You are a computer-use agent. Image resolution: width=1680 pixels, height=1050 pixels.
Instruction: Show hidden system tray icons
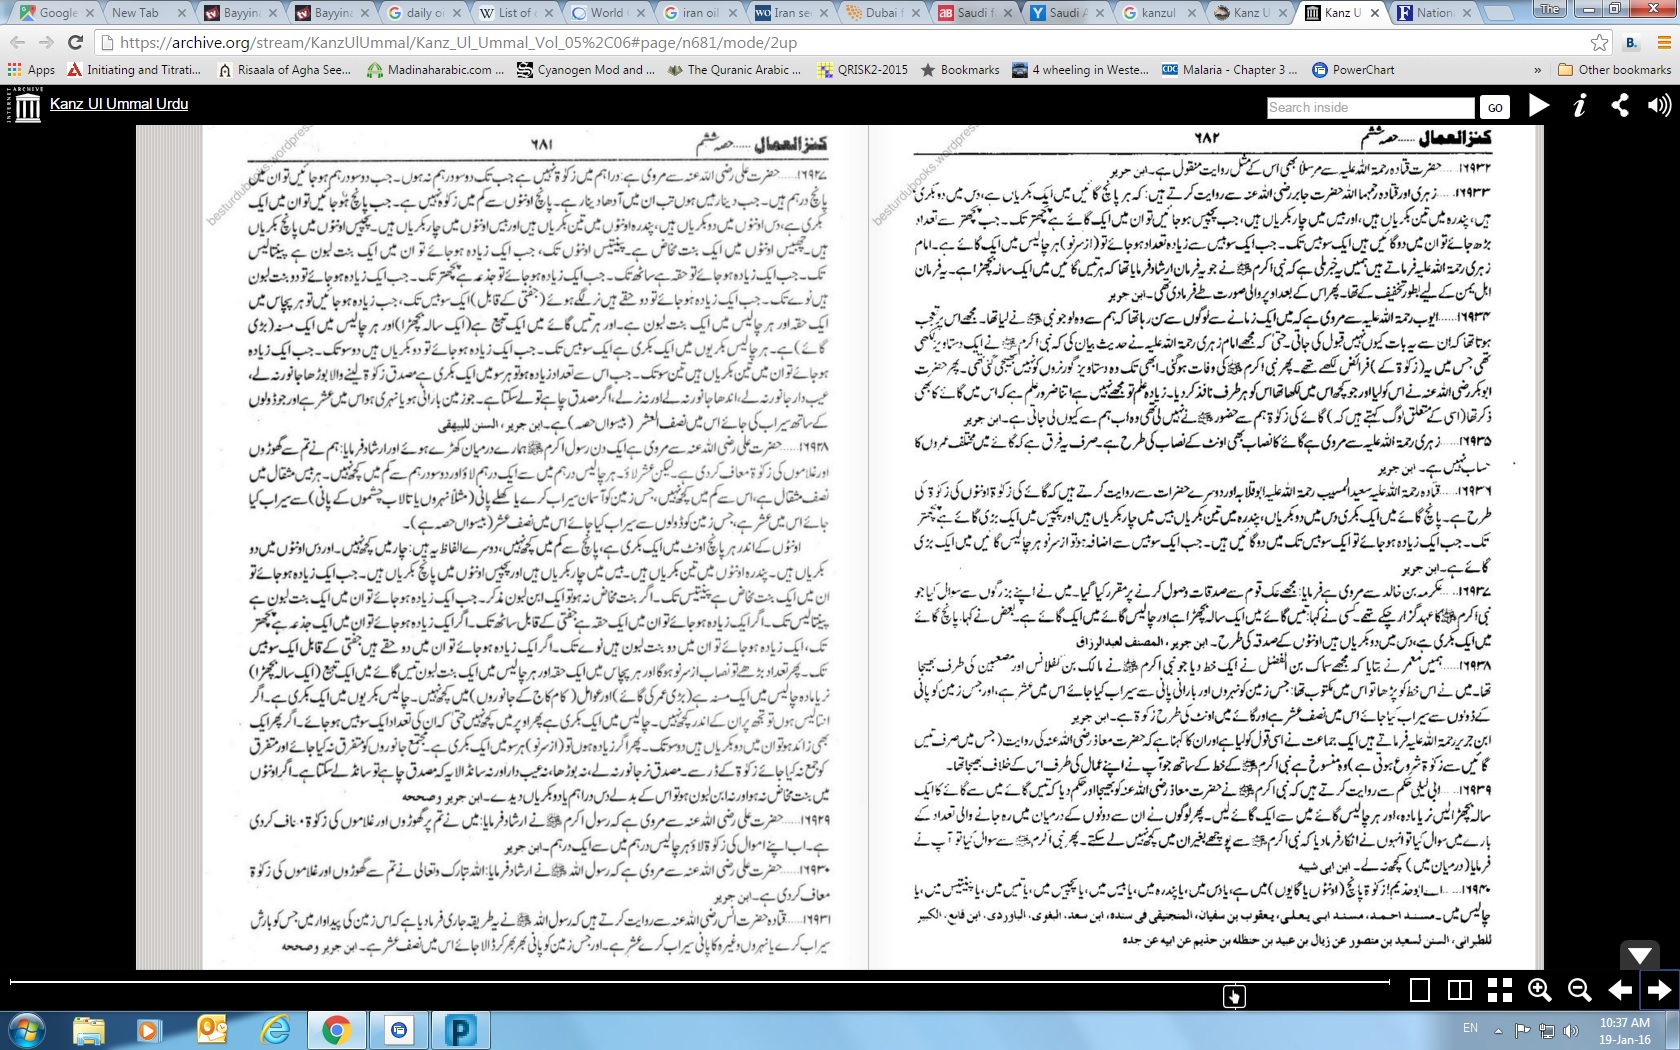[1498, 1030]
